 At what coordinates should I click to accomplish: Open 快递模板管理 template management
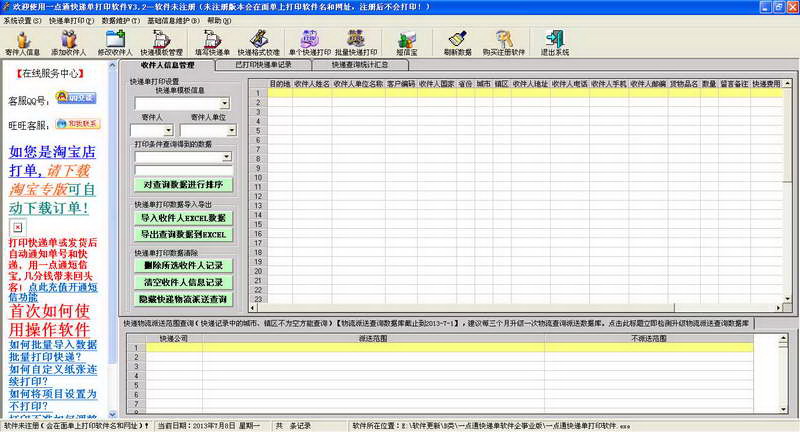tap(161, 43)
